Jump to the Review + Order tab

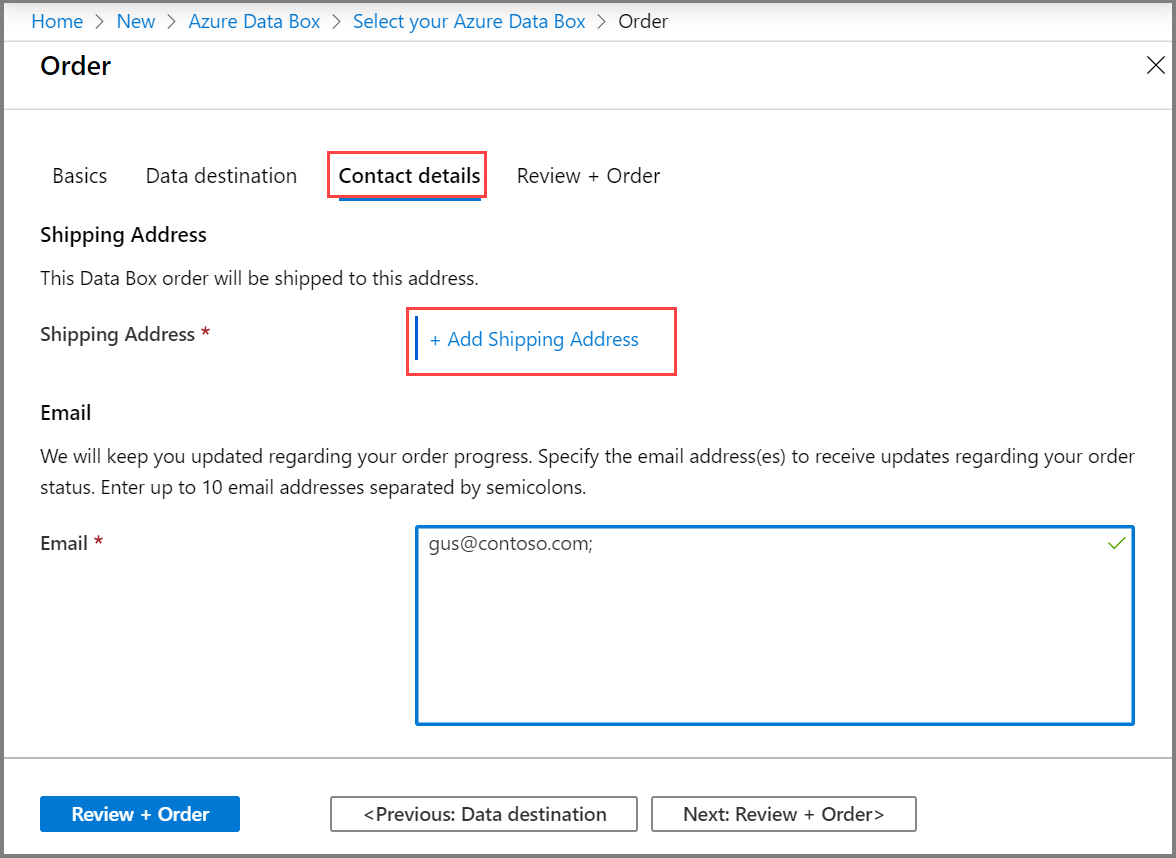point(588,176)
